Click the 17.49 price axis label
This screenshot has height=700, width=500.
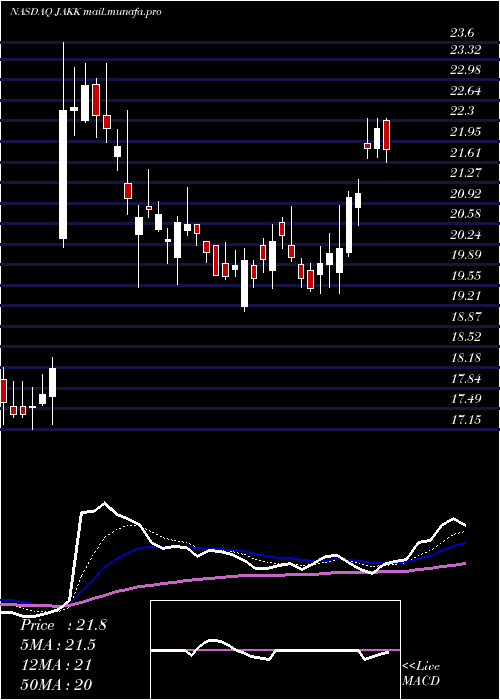465,399
